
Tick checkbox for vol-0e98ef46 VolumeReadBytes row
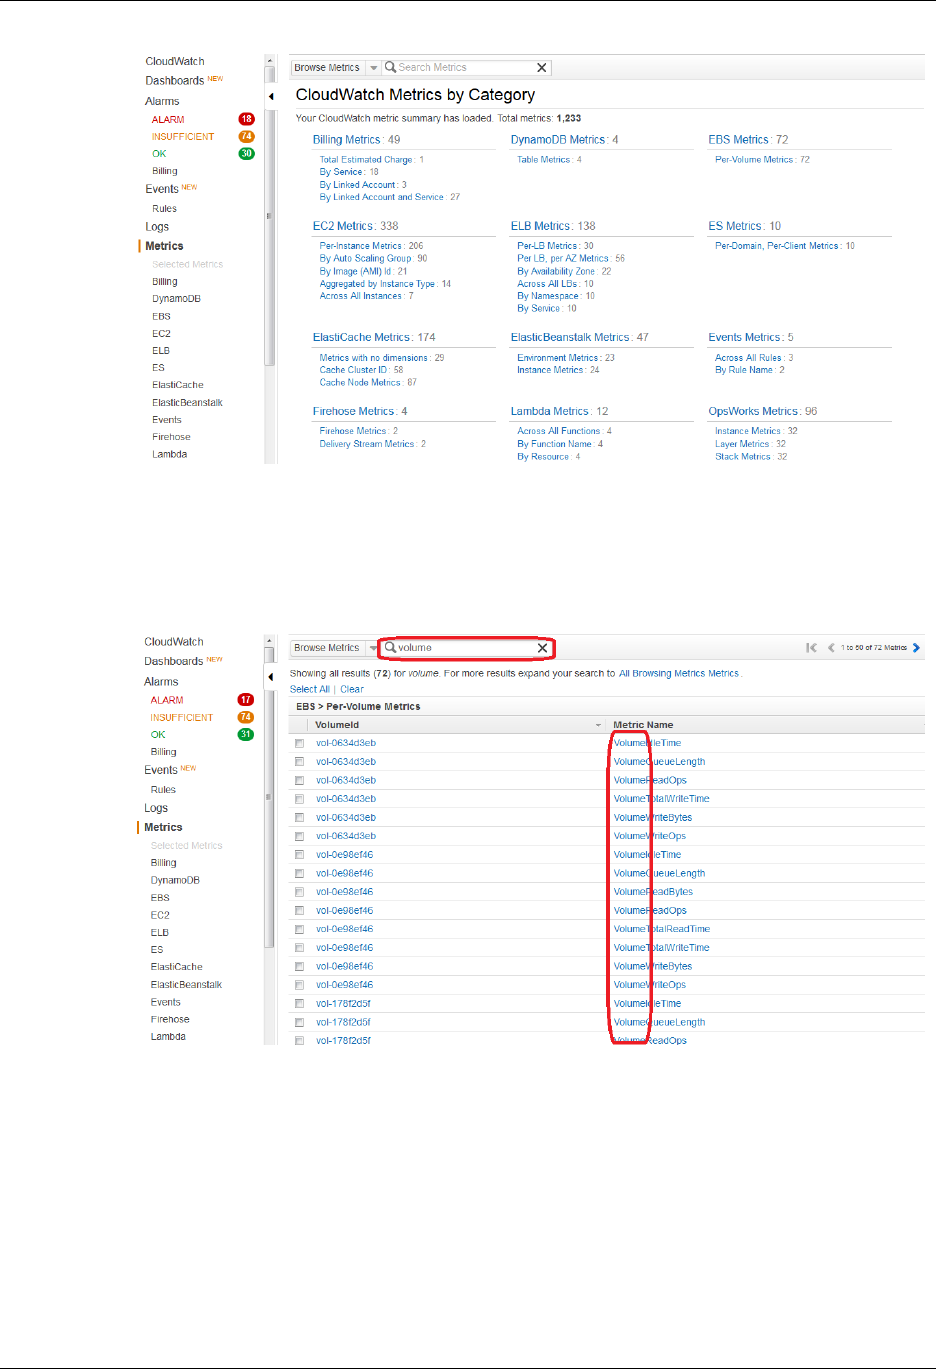tap(299, 892)
